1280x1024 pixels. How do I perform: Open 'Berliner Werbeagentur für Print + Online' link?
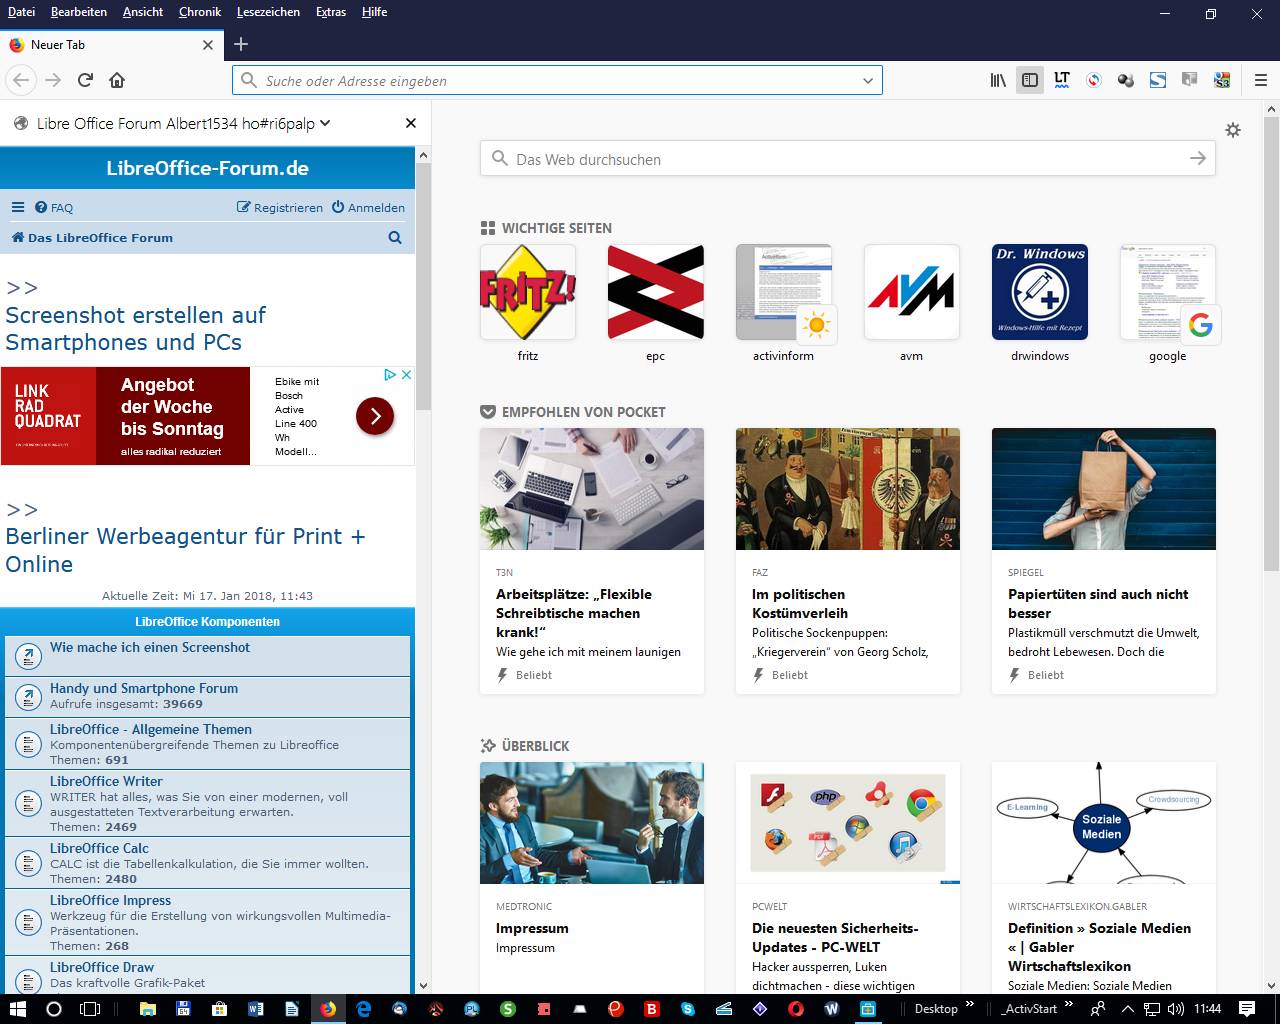tap(185, 550)
